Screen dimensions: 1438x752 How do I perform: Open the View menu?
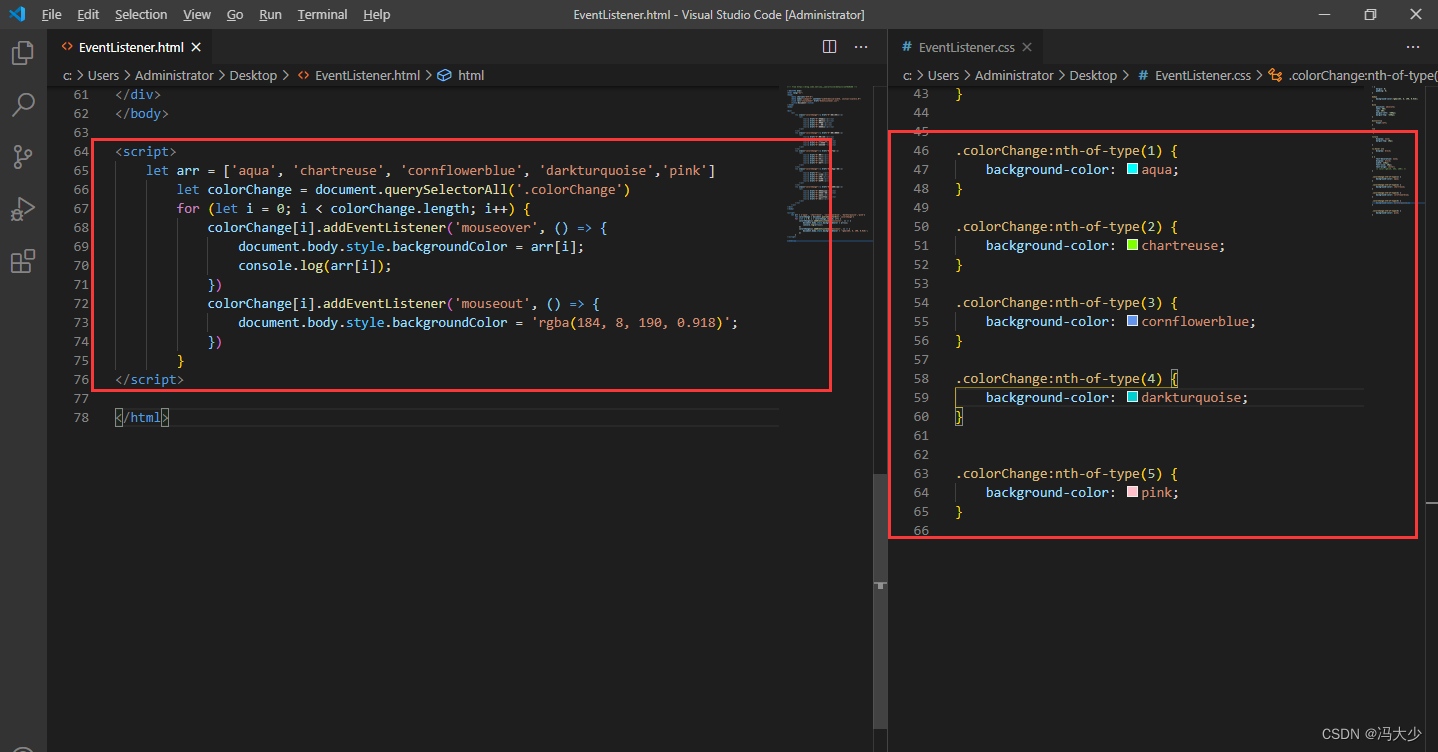click(x=197, y=15)
